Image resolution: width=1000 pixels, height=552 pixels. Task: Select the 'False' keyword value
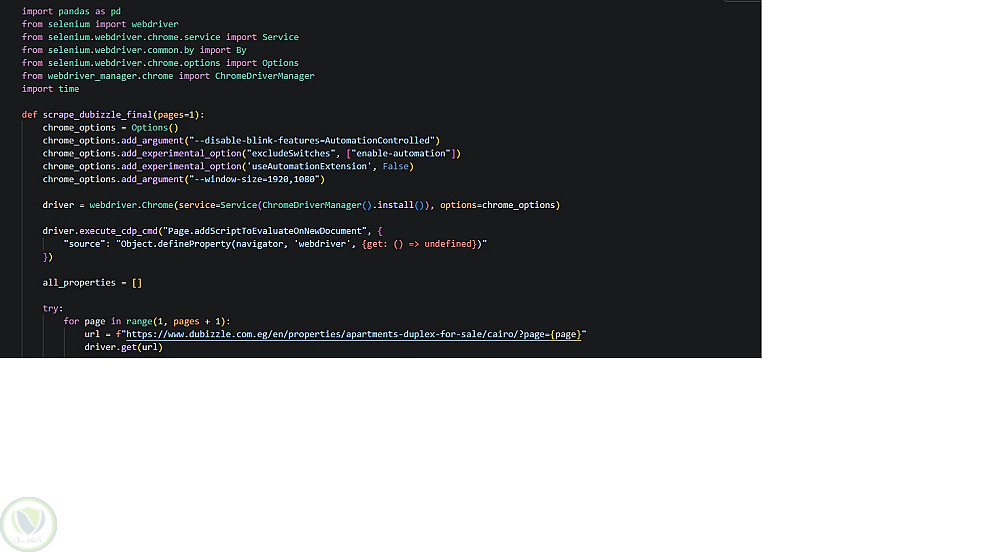(x=395, y=166)
